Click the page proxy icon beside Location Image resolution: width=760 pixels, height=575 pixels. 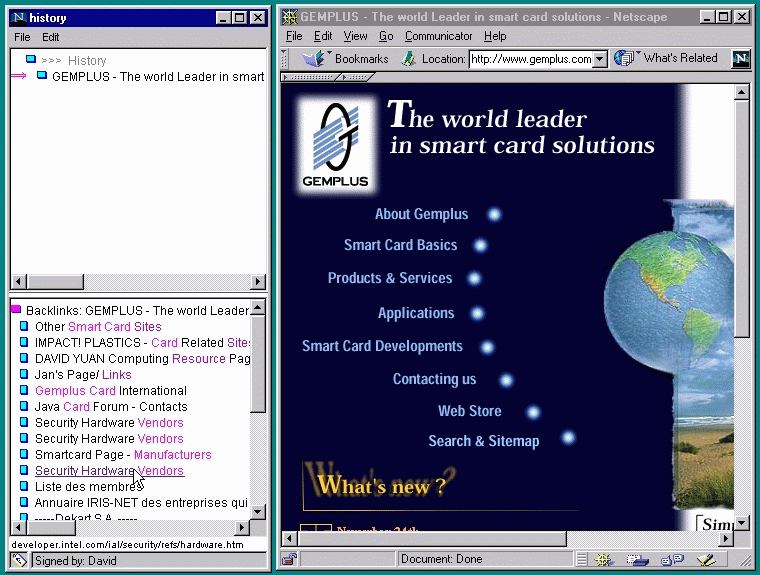click(408, 59)
